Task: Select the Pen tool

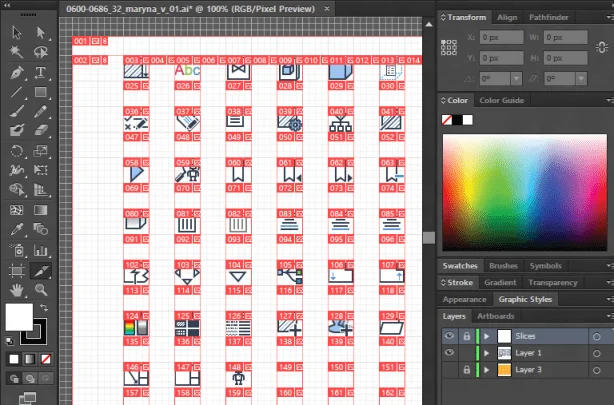Action: [x=16, y=72]
